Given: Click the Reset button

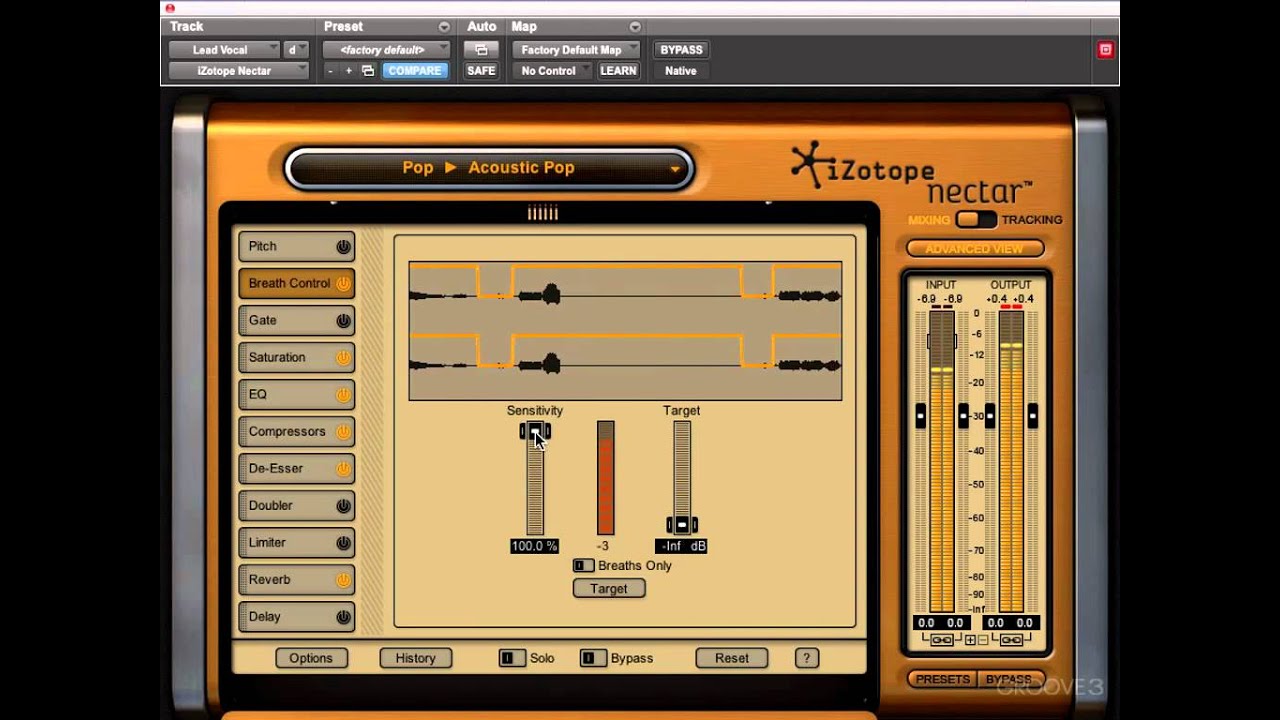Looking at the screenshot, I should [731, 658].
